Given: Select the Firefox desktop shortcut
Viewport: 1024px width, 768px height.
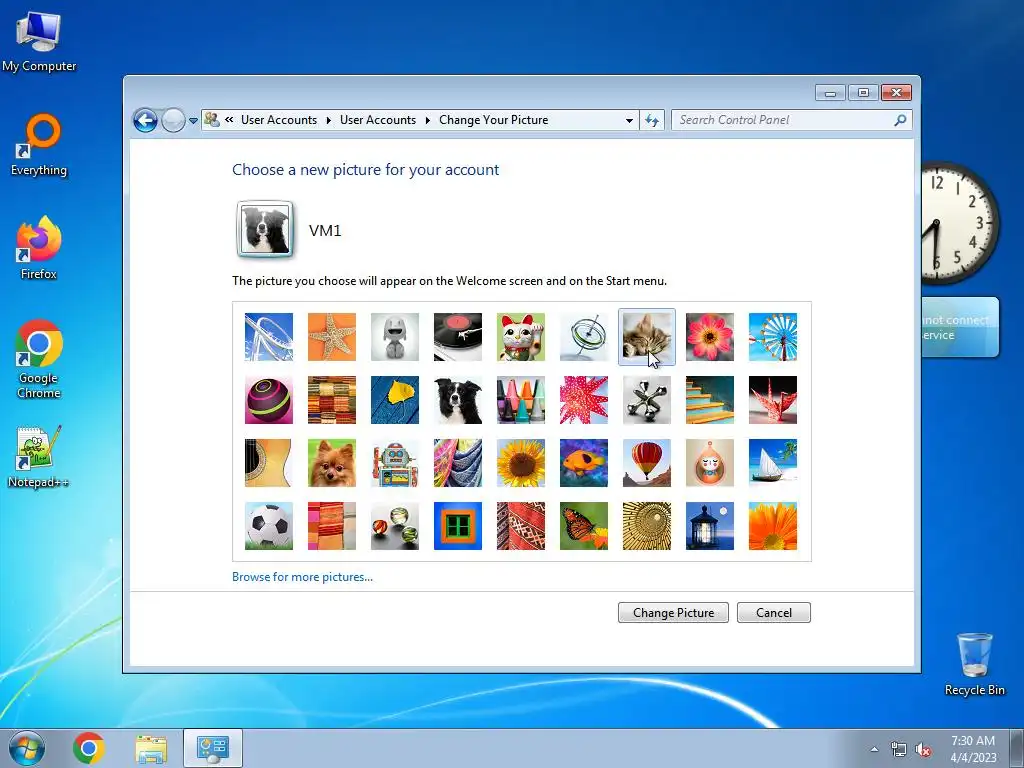Looking at the screenshot, I should [39, 248].
